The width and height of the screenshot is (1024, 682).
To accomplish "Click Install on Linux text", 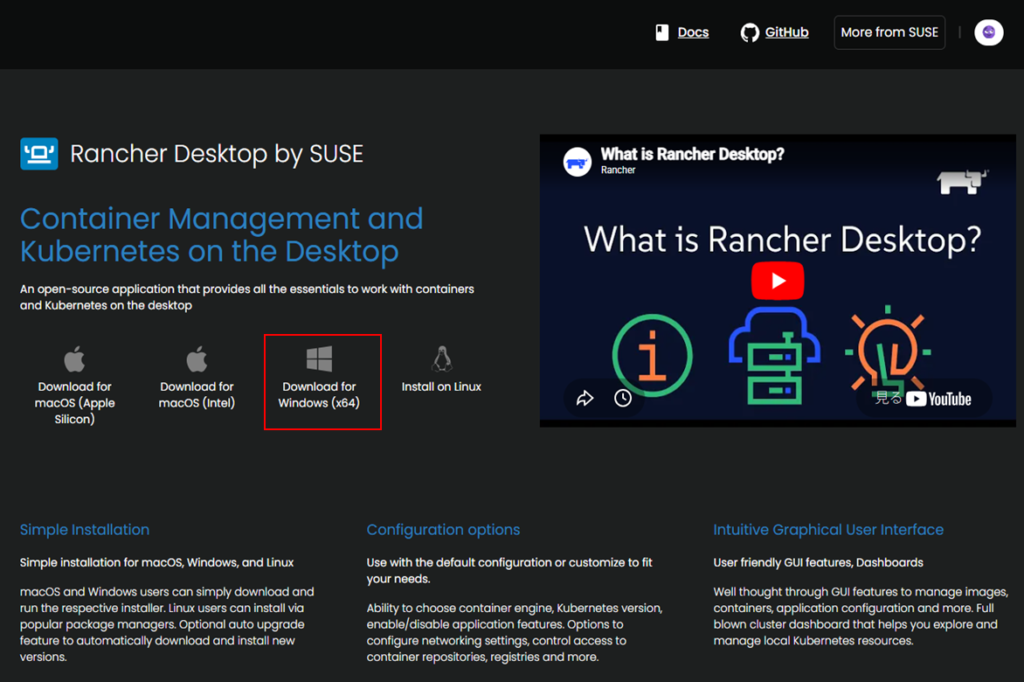I will click(441, 387).
